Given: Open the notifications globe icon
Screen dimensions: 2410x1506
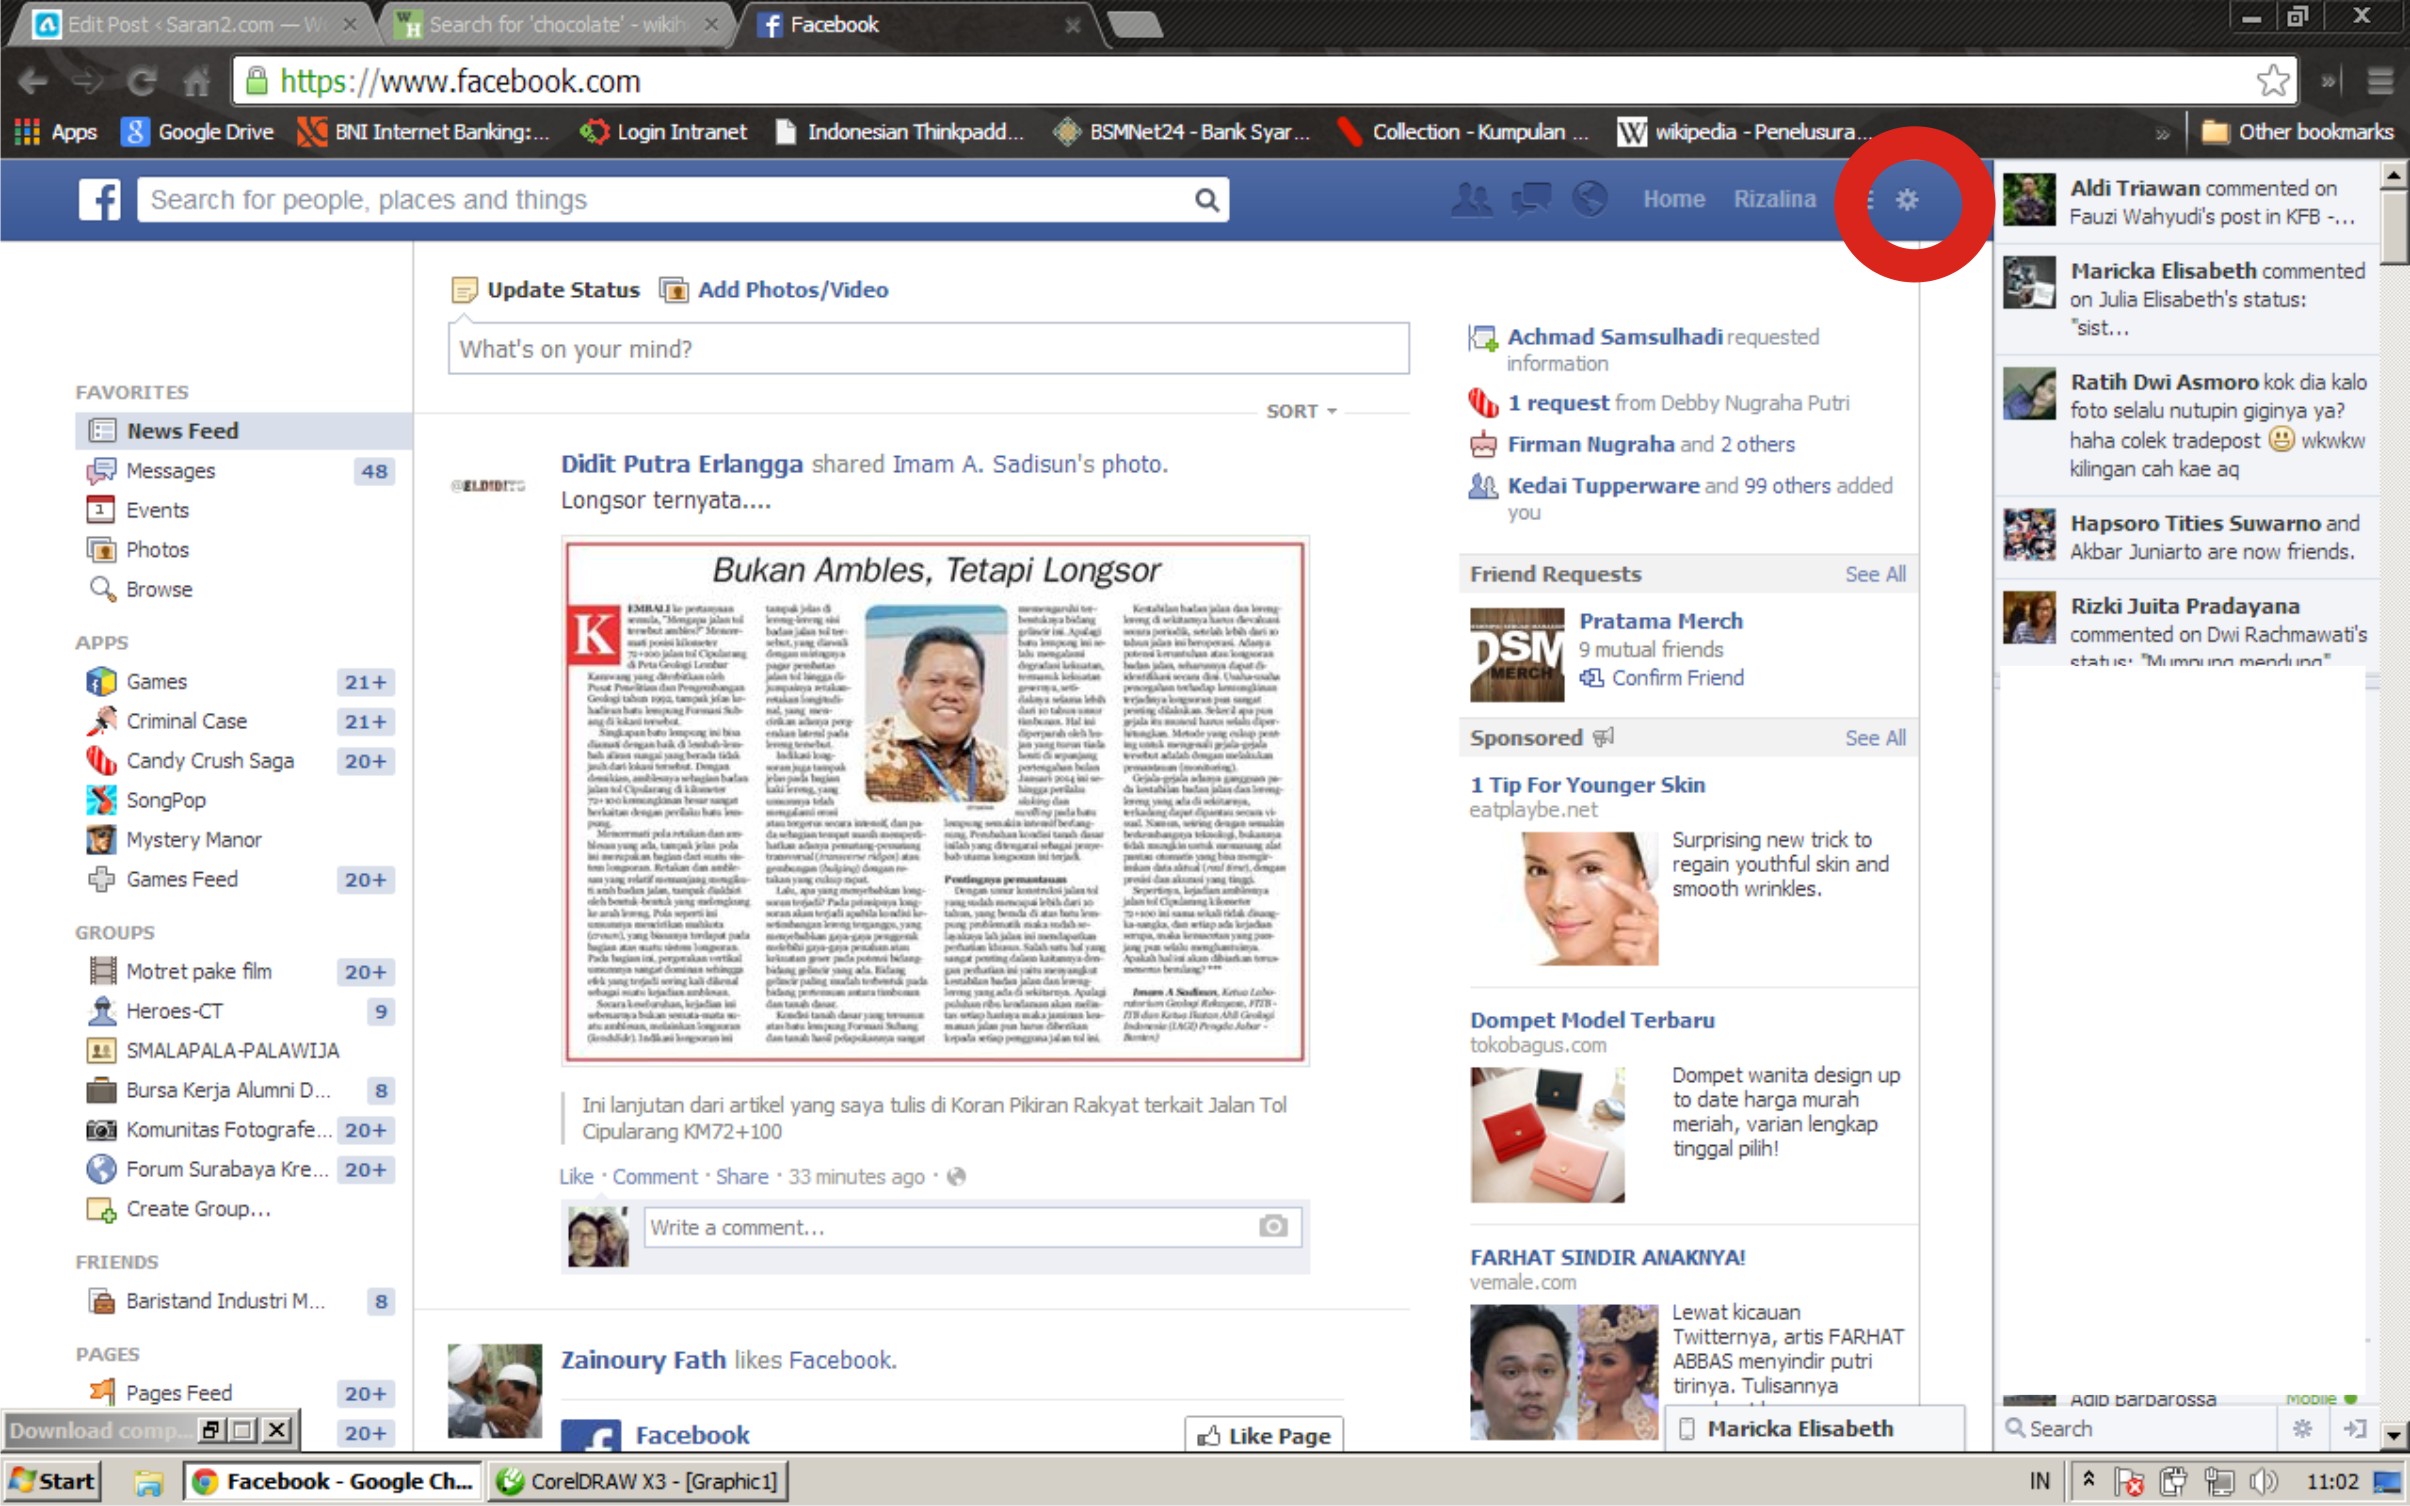Looking at the screenshot, I should point(1589,199).
